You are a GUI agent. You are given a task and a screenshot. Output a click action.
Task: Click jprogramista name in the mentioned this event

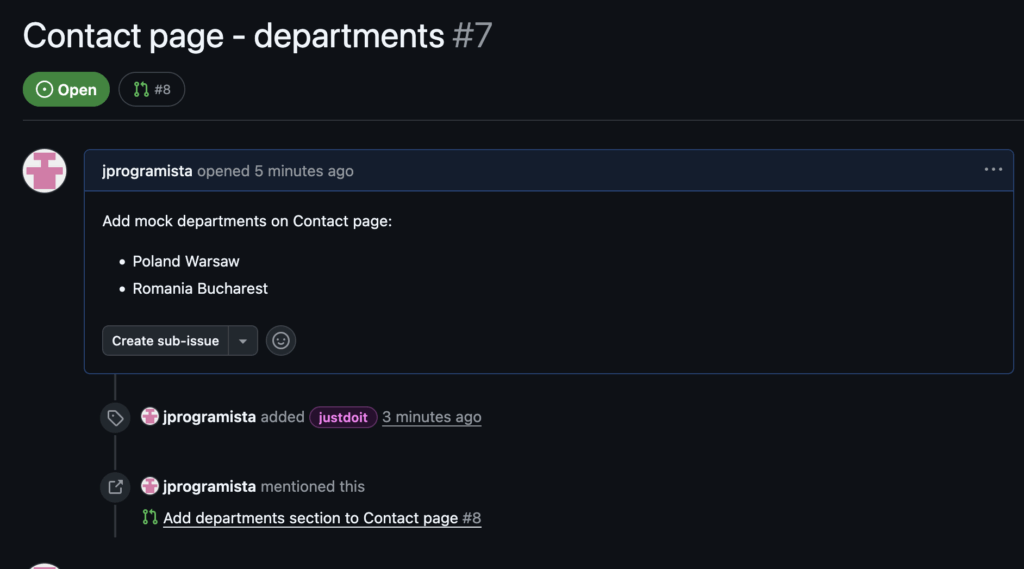210,487
